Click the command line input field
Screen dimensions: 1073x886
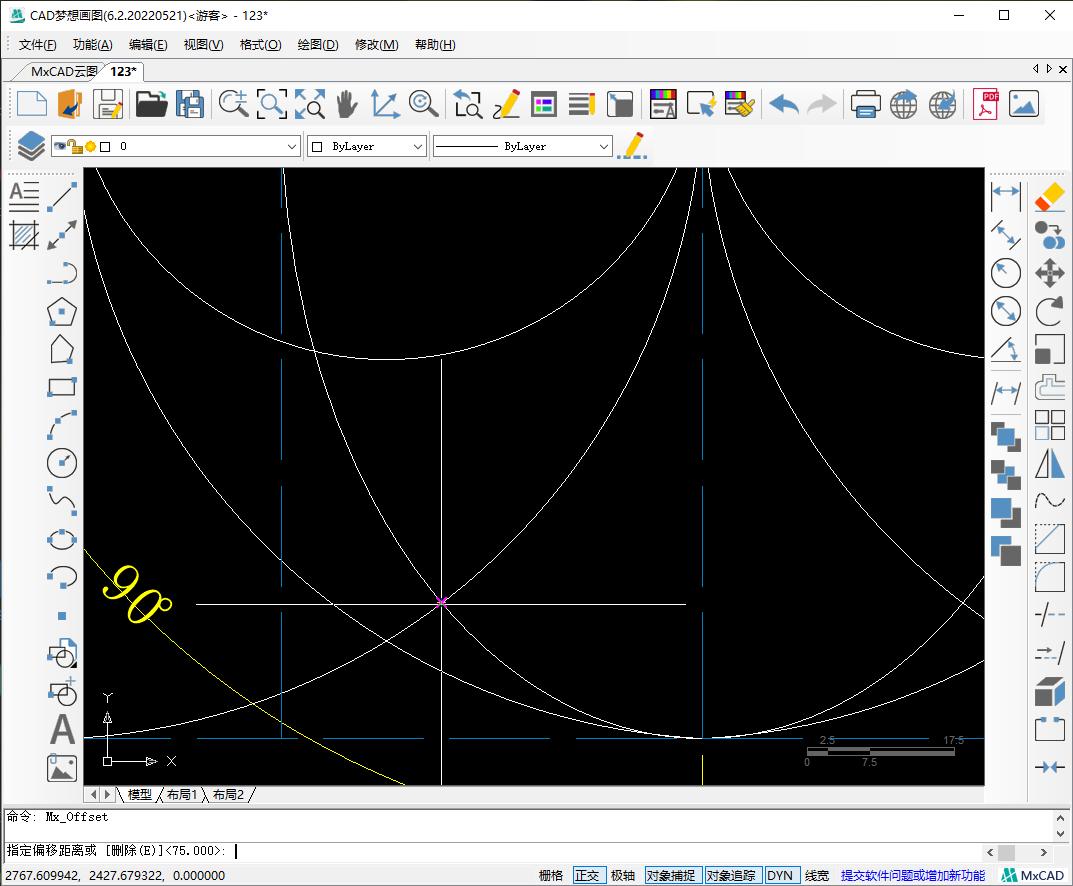click(x=600, y=851)
